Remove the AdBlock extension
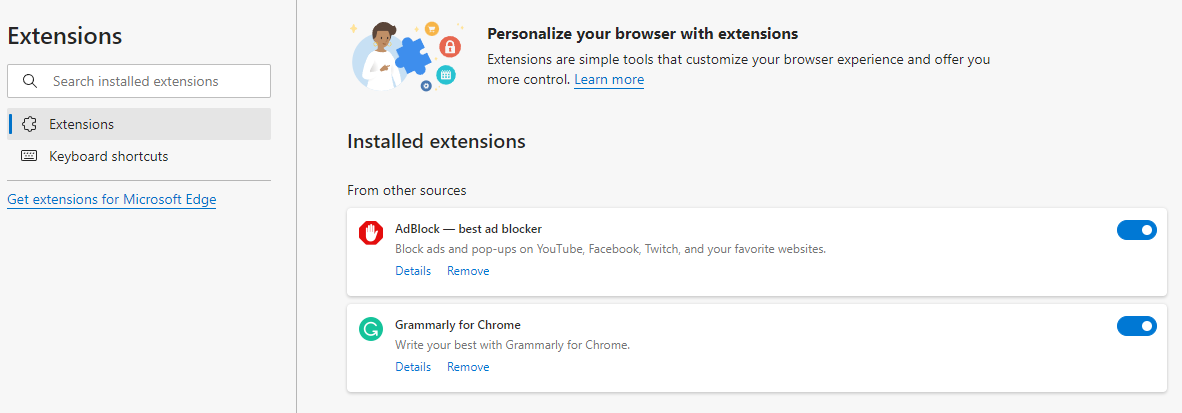Viewport: 1182px width, 413px height. tap(468, 271)
